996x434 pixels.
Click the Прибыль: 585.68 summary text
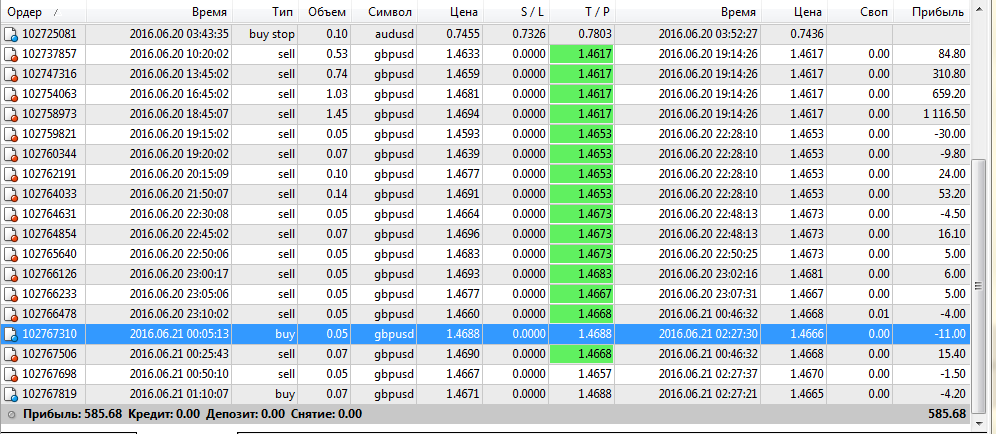point(72,414)
